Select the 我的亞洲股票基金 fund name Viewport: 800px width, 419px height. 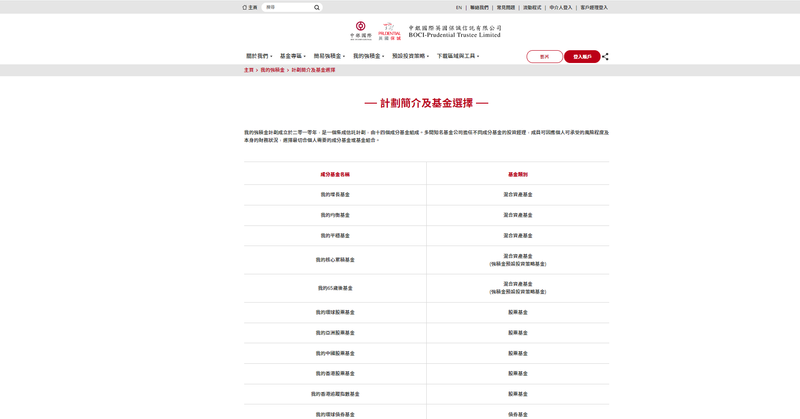(x=335, y=333)
